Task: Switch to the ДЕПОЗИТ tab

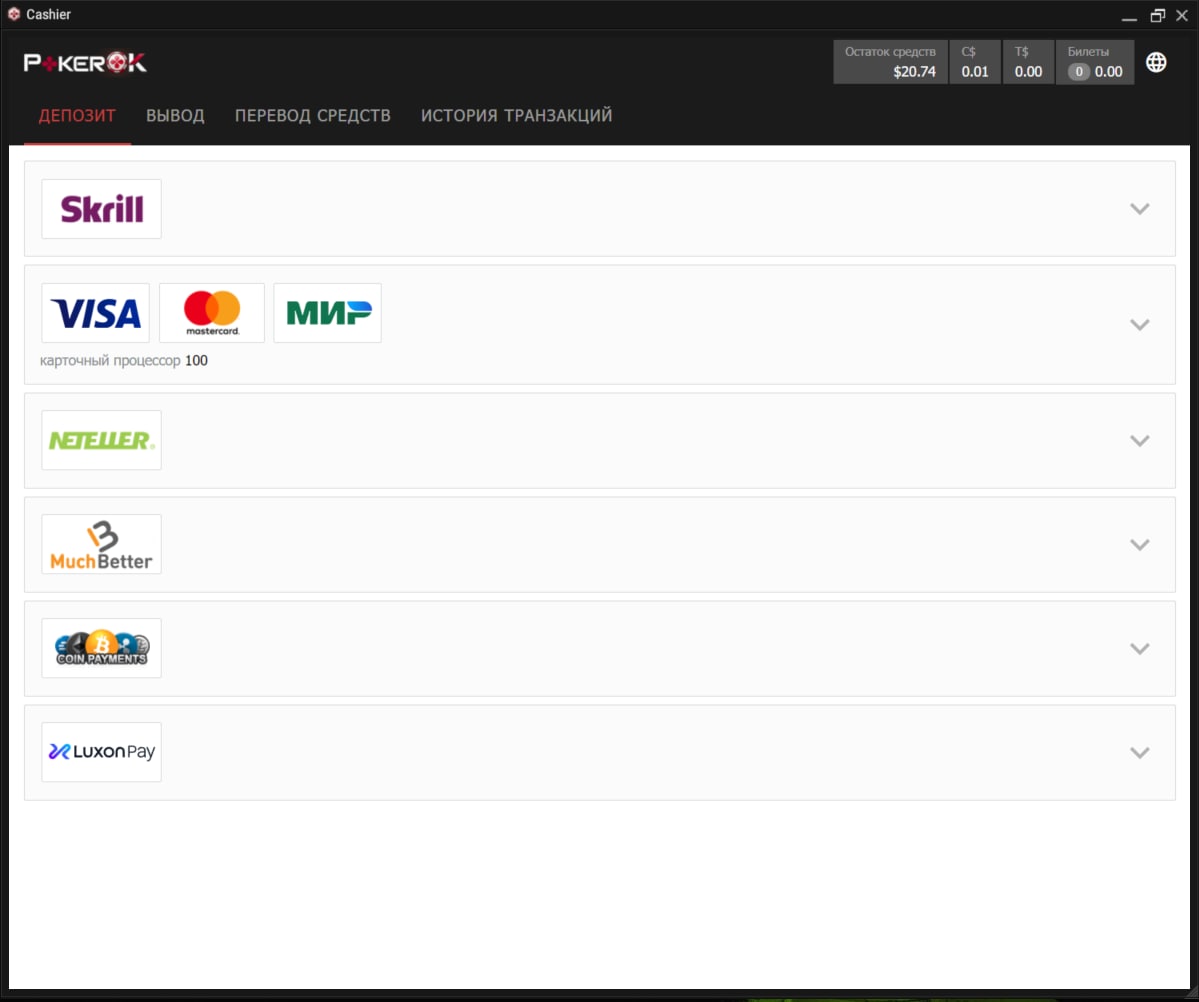Action: click(77, 115)
